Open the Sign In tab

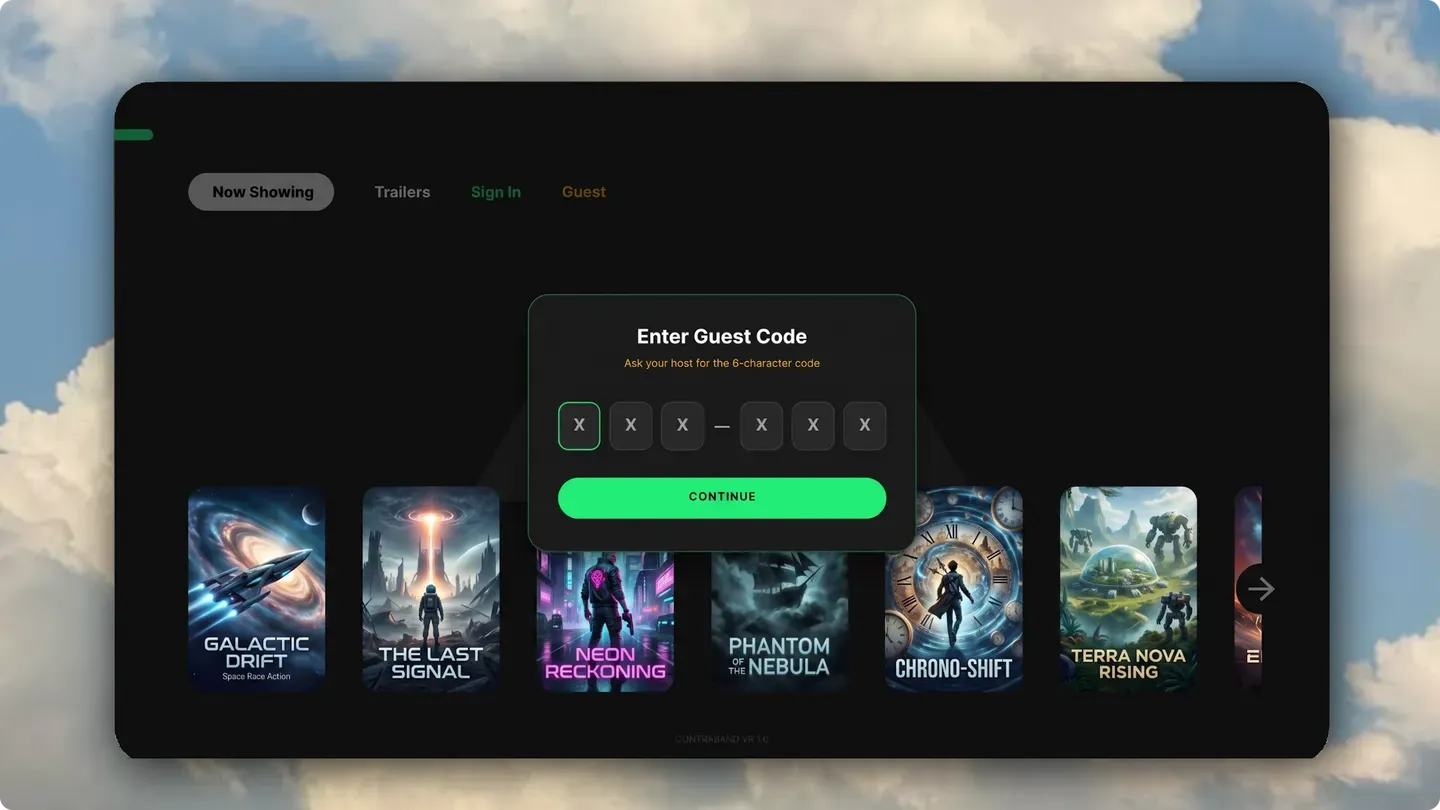coord(496,192)
